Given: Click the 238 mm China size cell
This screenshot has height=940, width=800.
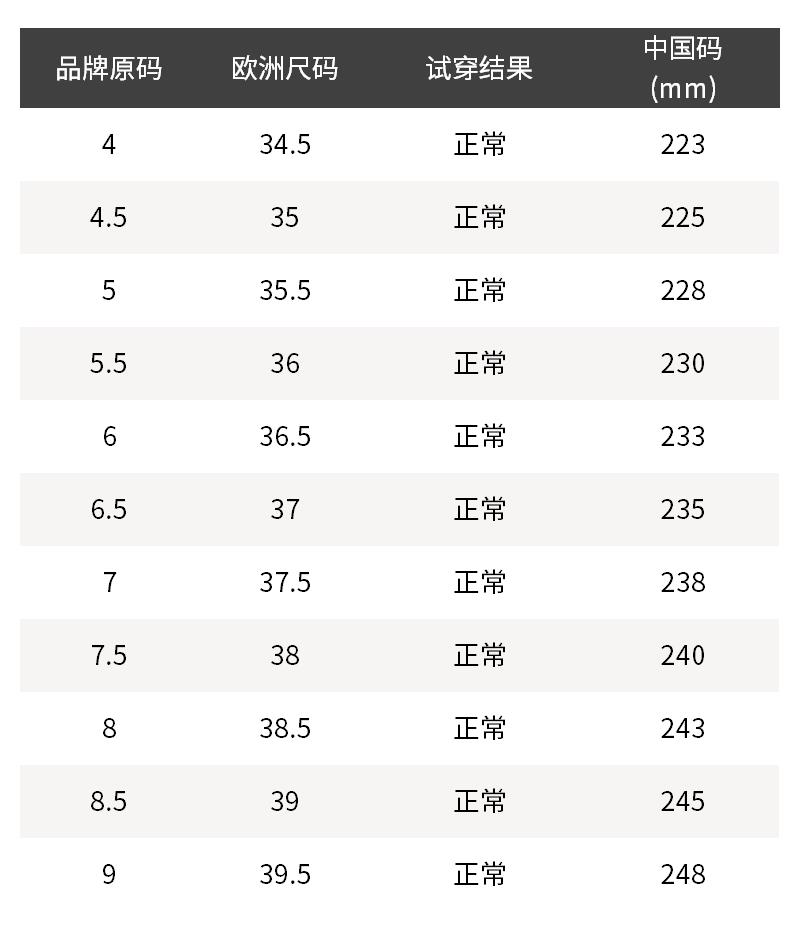Looking at the screenshot, I should (683, 583).
